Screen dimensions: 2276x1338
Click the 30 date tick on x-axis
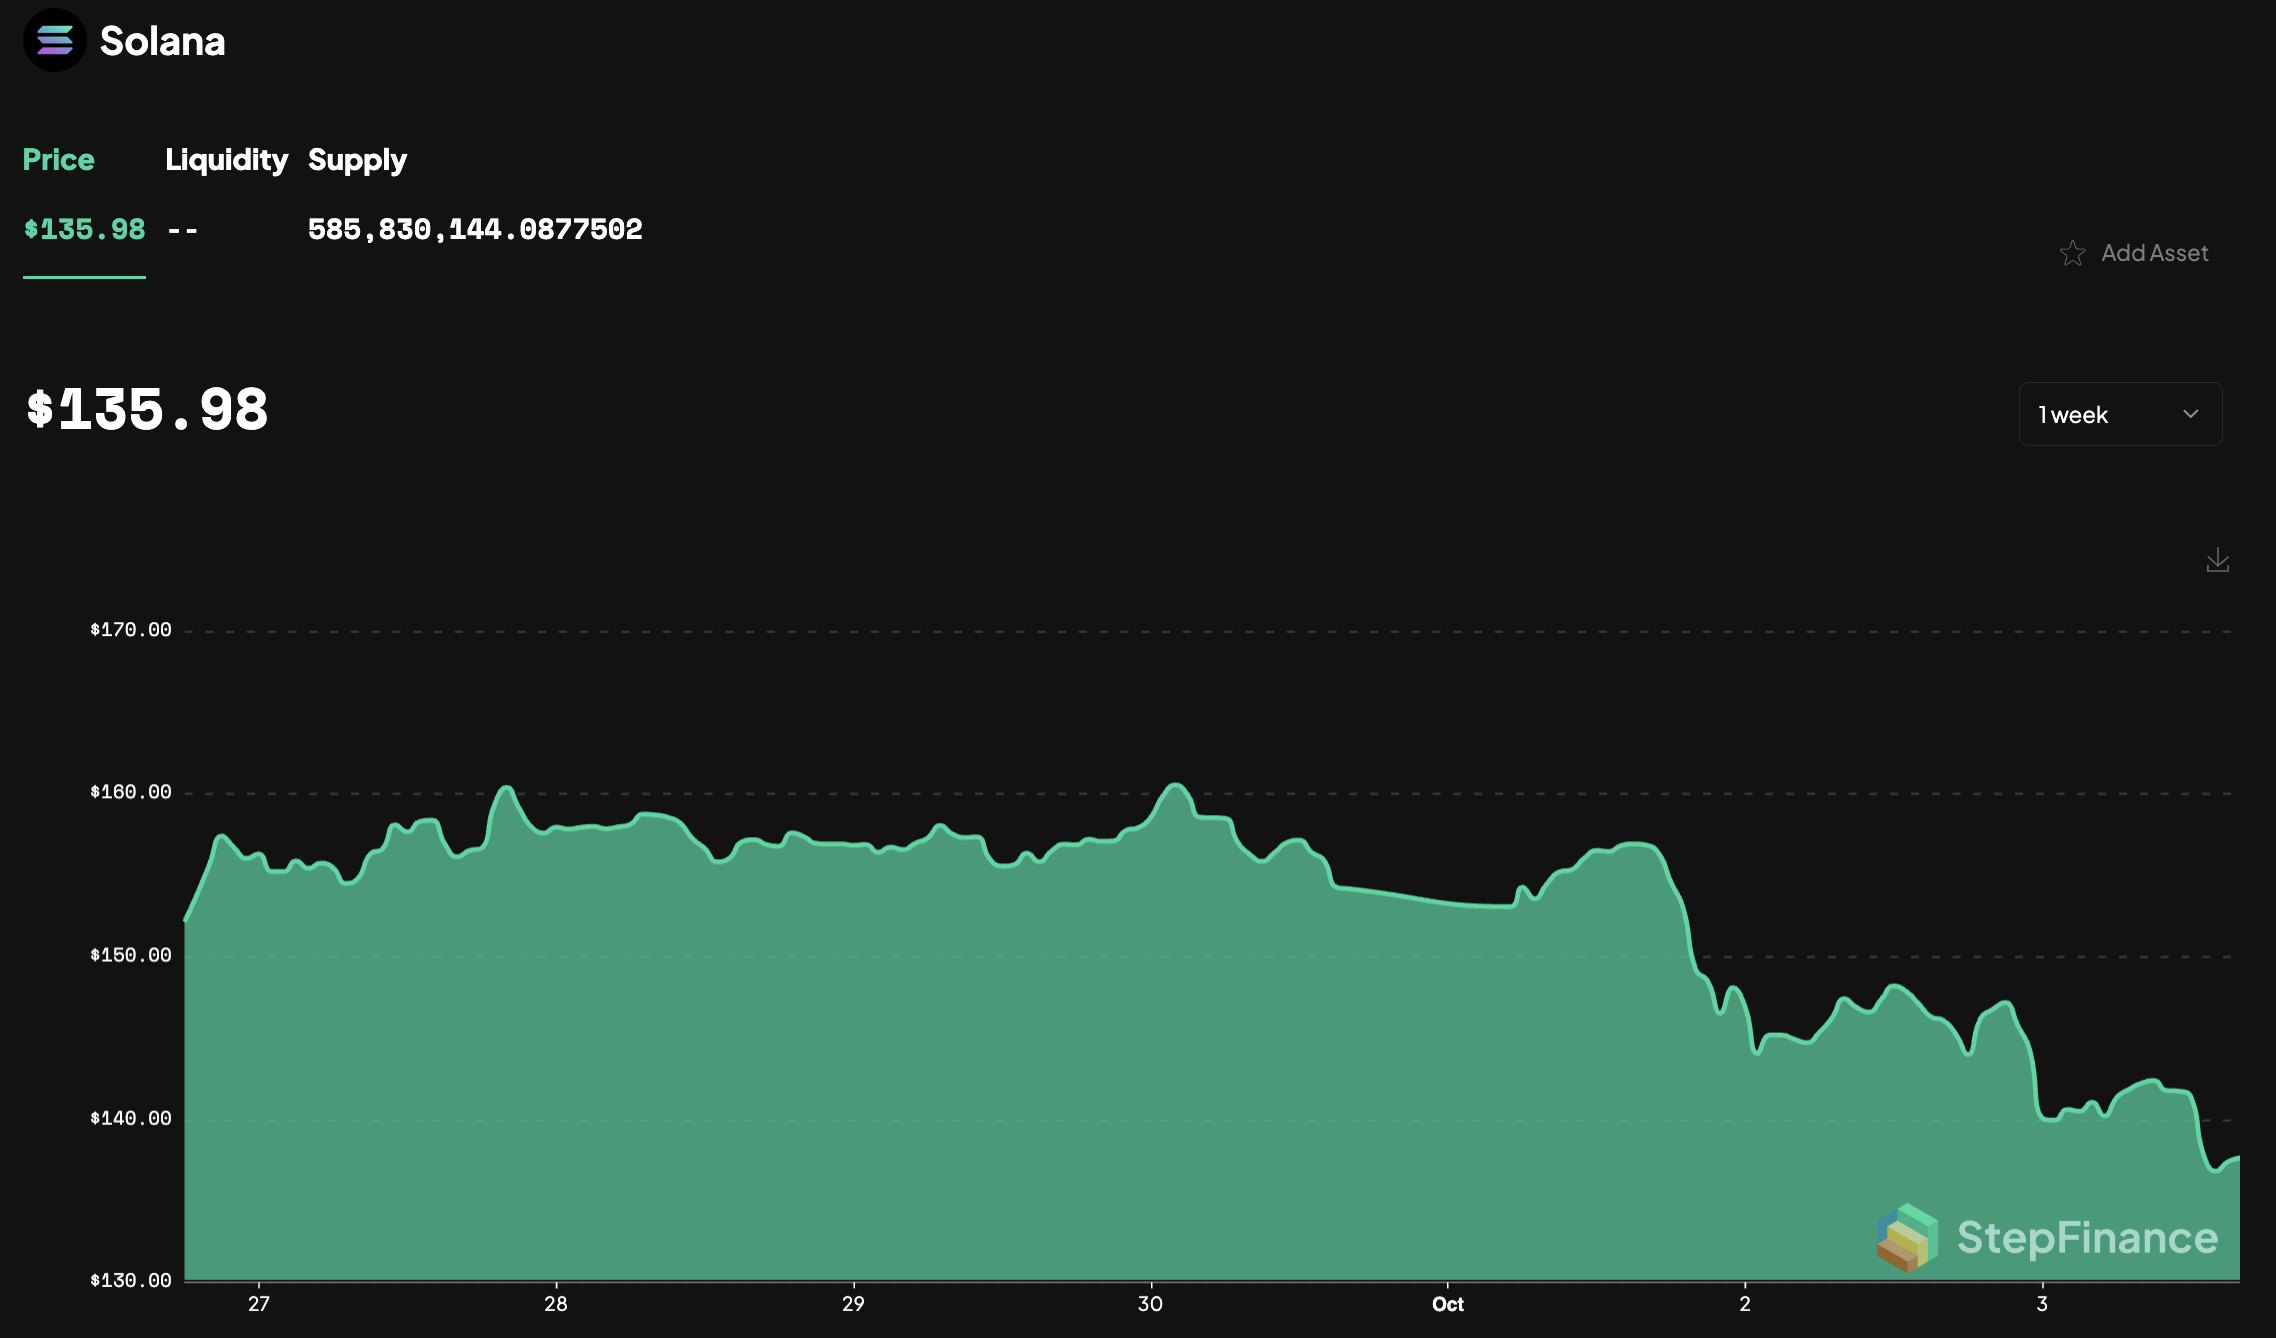click(x=1150, y=1304)
